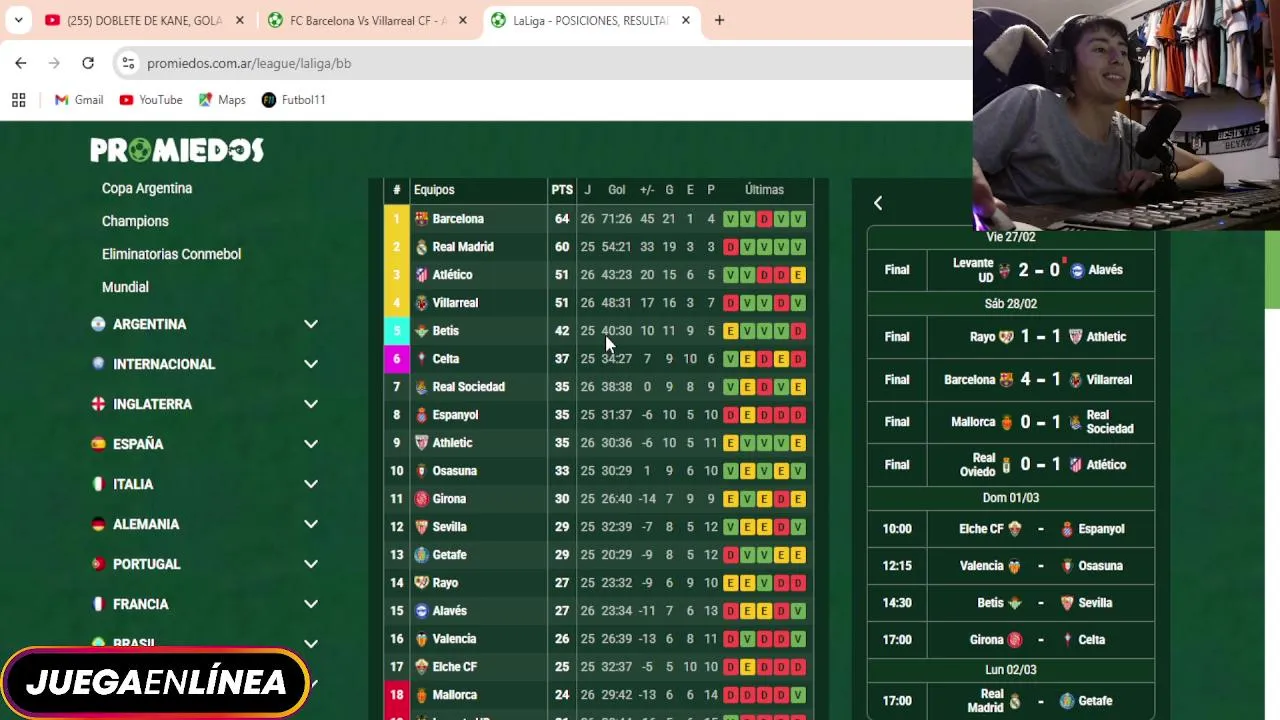Open a new browser tab with plus icon
Image resolution: width=1280 pixels, height=720 pixels.
(719, 20)
